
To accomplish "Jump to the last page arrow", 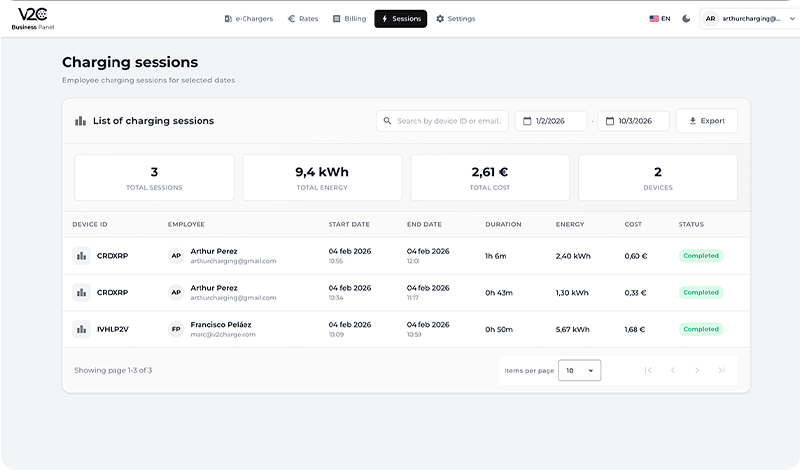I will coord(722,370).
